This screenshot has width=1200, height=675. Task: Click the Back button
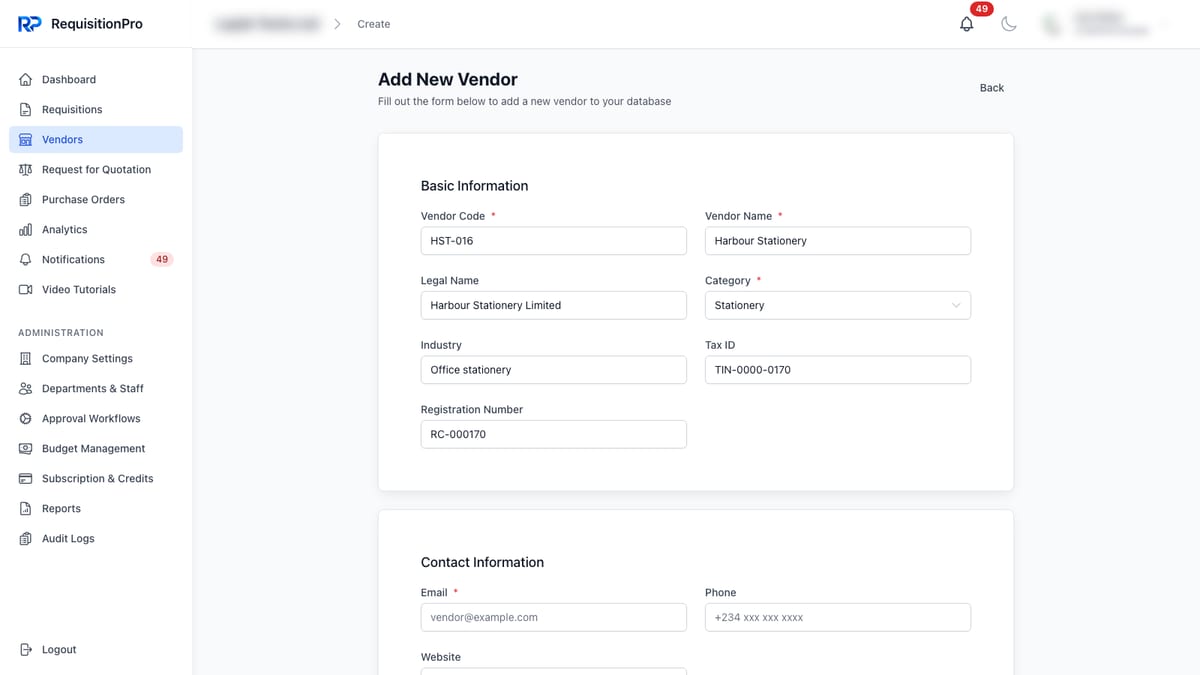pyautogui.click(x=992, y=88)
